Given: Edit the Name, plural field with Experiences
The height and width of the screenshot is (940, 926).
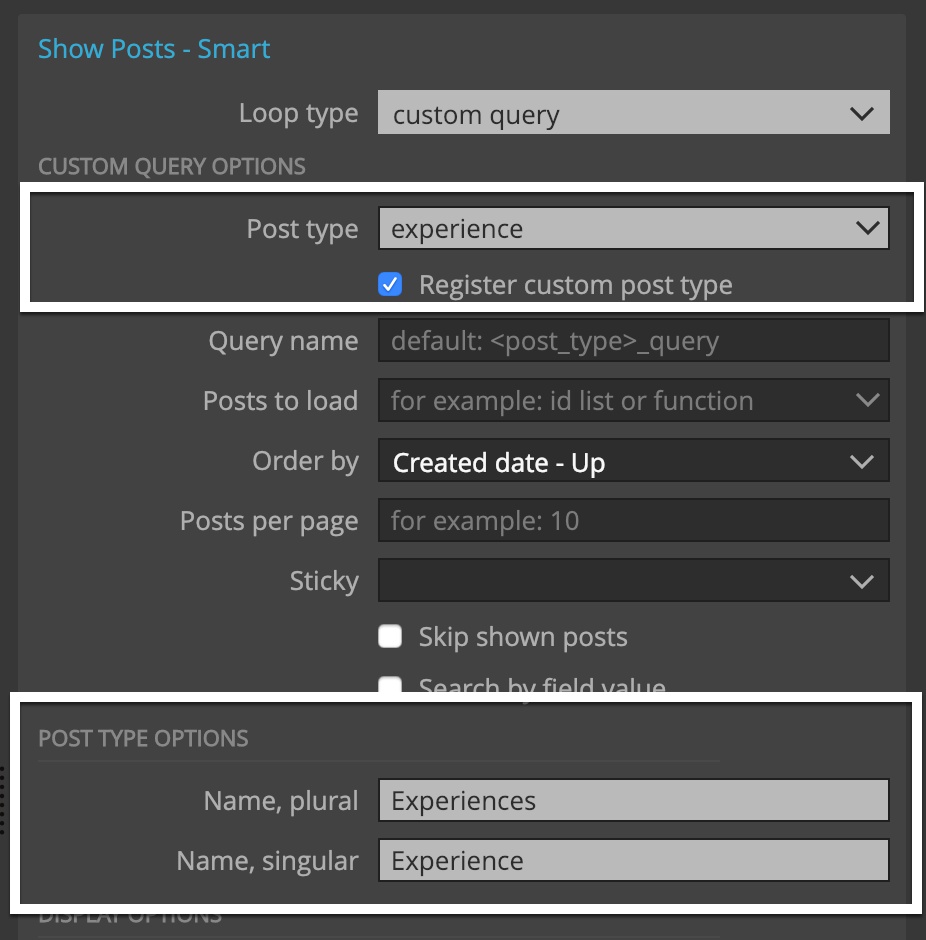Looking at the screenshot, I should click(x=634, y=800).
